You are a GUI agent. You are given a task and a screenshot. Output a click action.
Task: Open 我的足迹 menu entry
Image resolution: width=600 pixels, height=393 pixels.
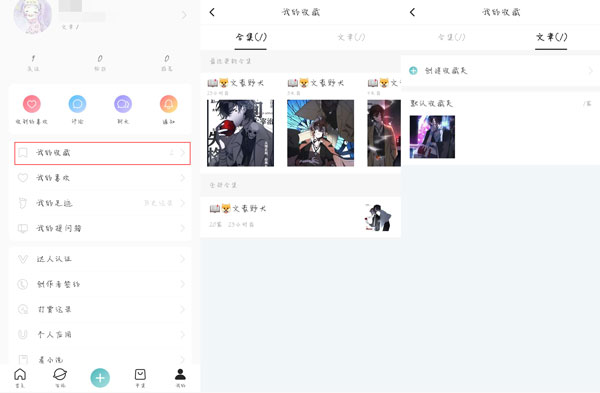(101, 203)
